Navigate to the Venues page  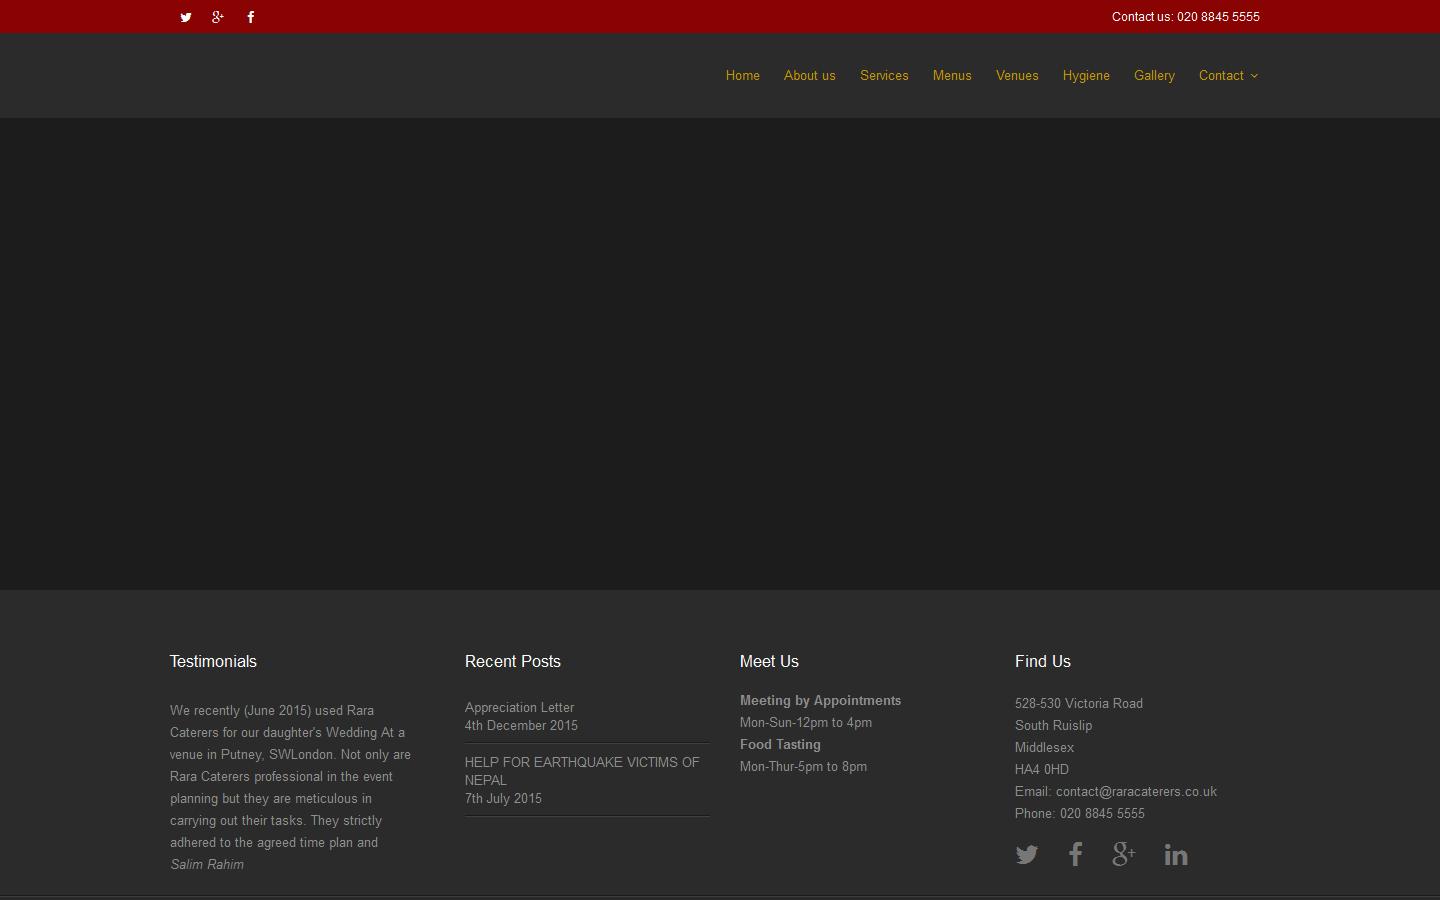point(1017,76)
